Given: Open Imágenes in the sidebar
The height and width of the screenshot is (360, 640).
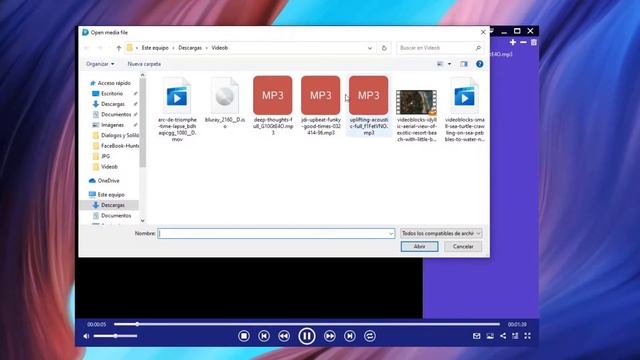Looking at the screenshot, I should 112,125.
